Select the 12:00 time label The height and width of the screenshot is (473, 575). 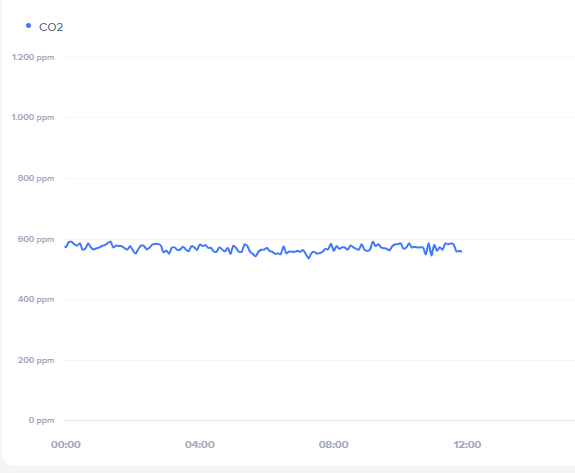point(467,445)
